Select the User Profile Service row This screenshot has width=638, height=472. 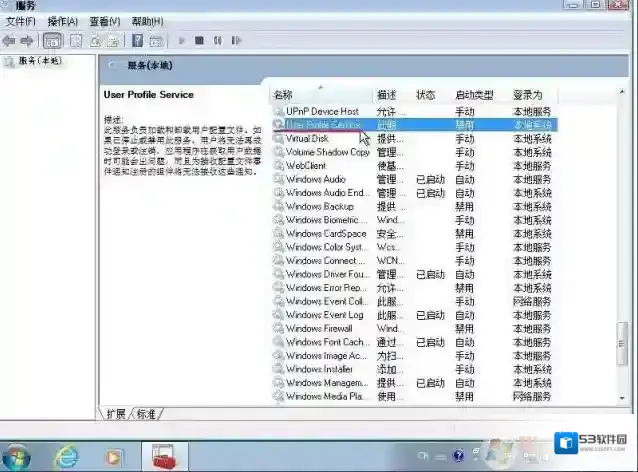pos(414,125)
